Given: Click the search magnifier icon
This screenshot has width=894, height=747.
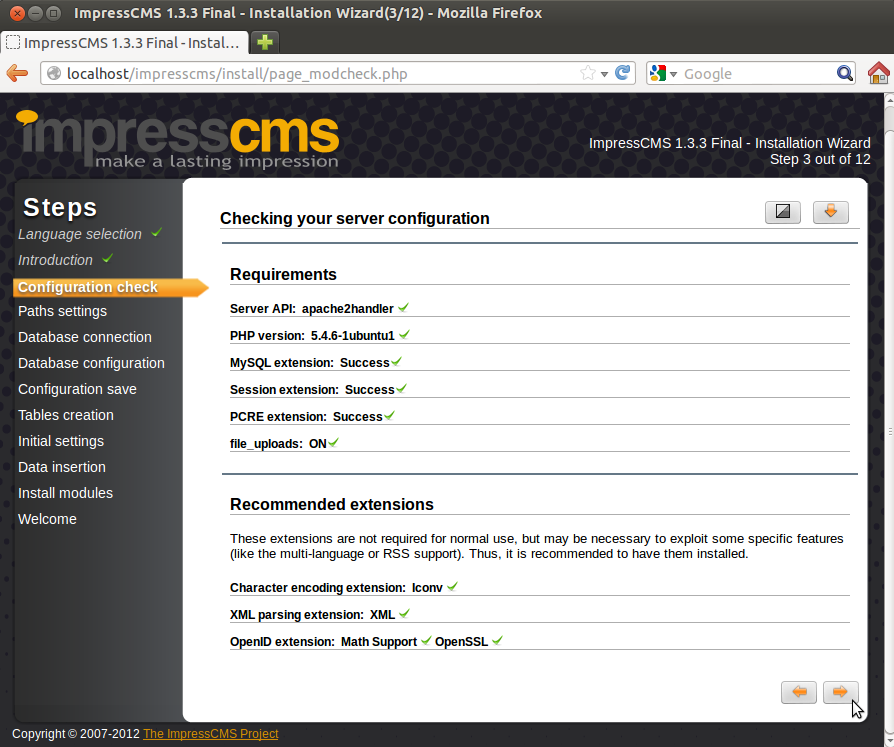Looking at the screenshot, I should click(845, 73).
